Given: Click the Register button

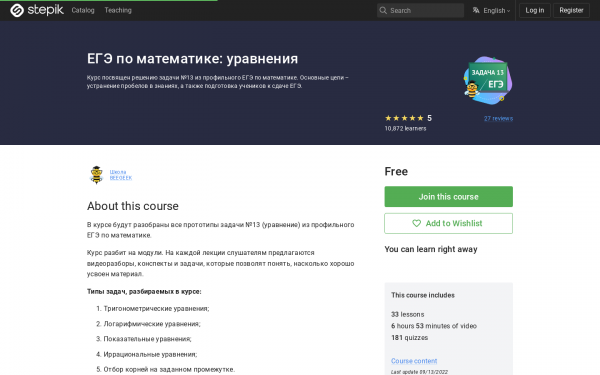Looking at the screenshot, I should point(571,10).
